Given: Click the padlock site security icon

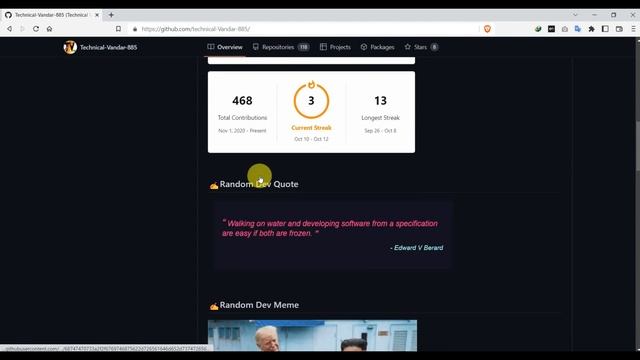Looking at the screenshot, I should point(135,29).
